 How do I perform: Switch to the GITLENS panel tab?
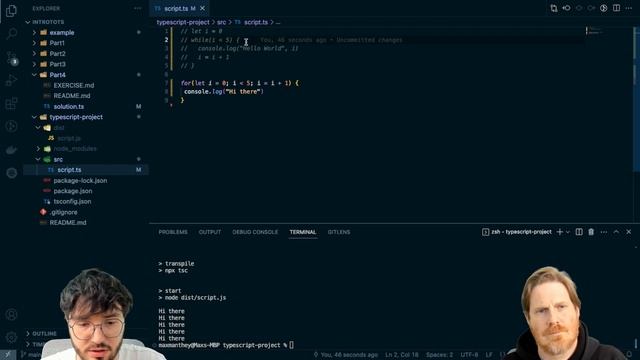(339, 232)
